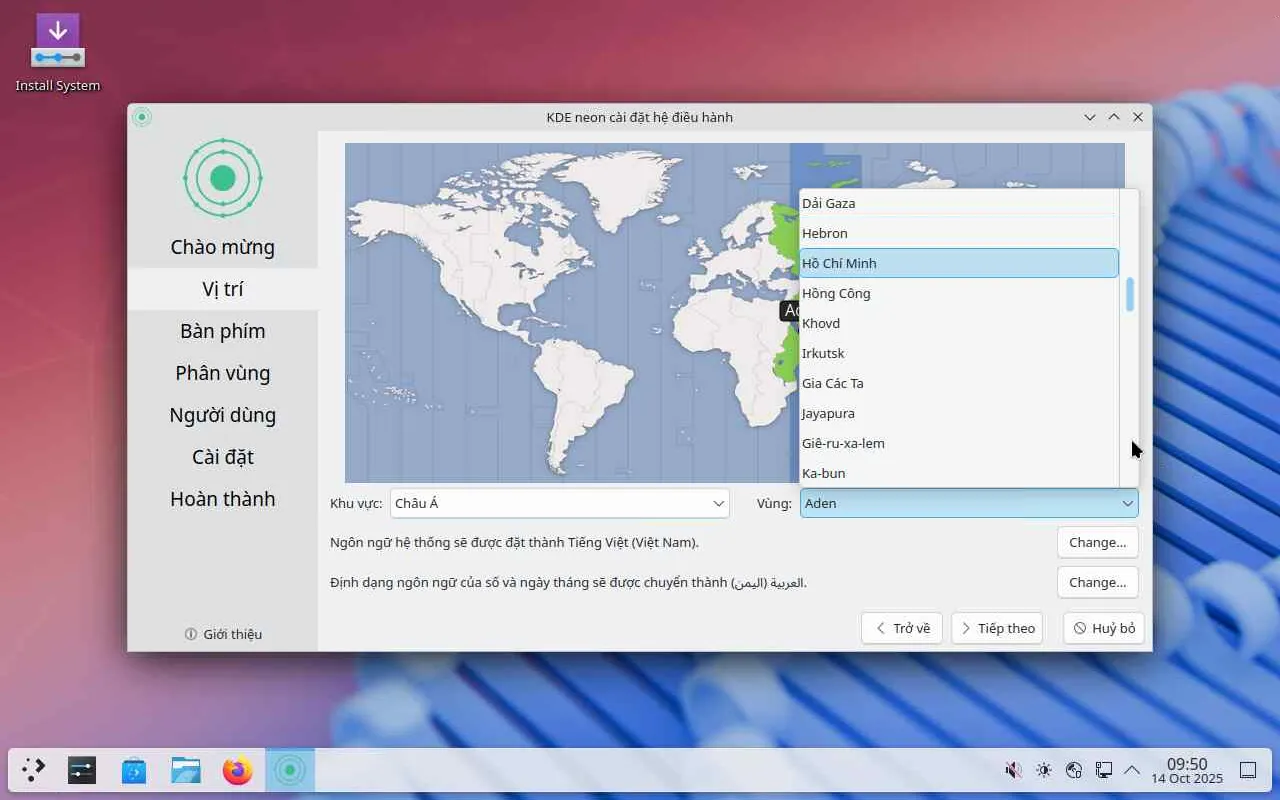Select Ka-bun in the zone list
This screenshot has height=800, width=1280.
coord(959,473)
